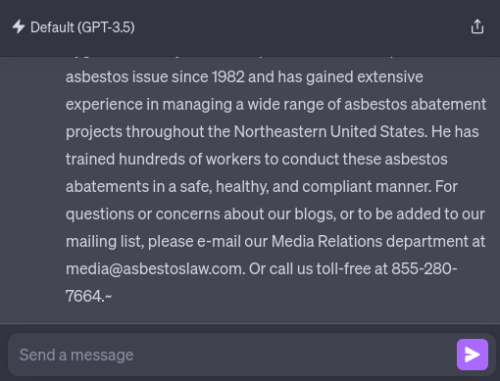Click the word trained in the response
Viewport: 500px width, 381px height.
[90, 159]
